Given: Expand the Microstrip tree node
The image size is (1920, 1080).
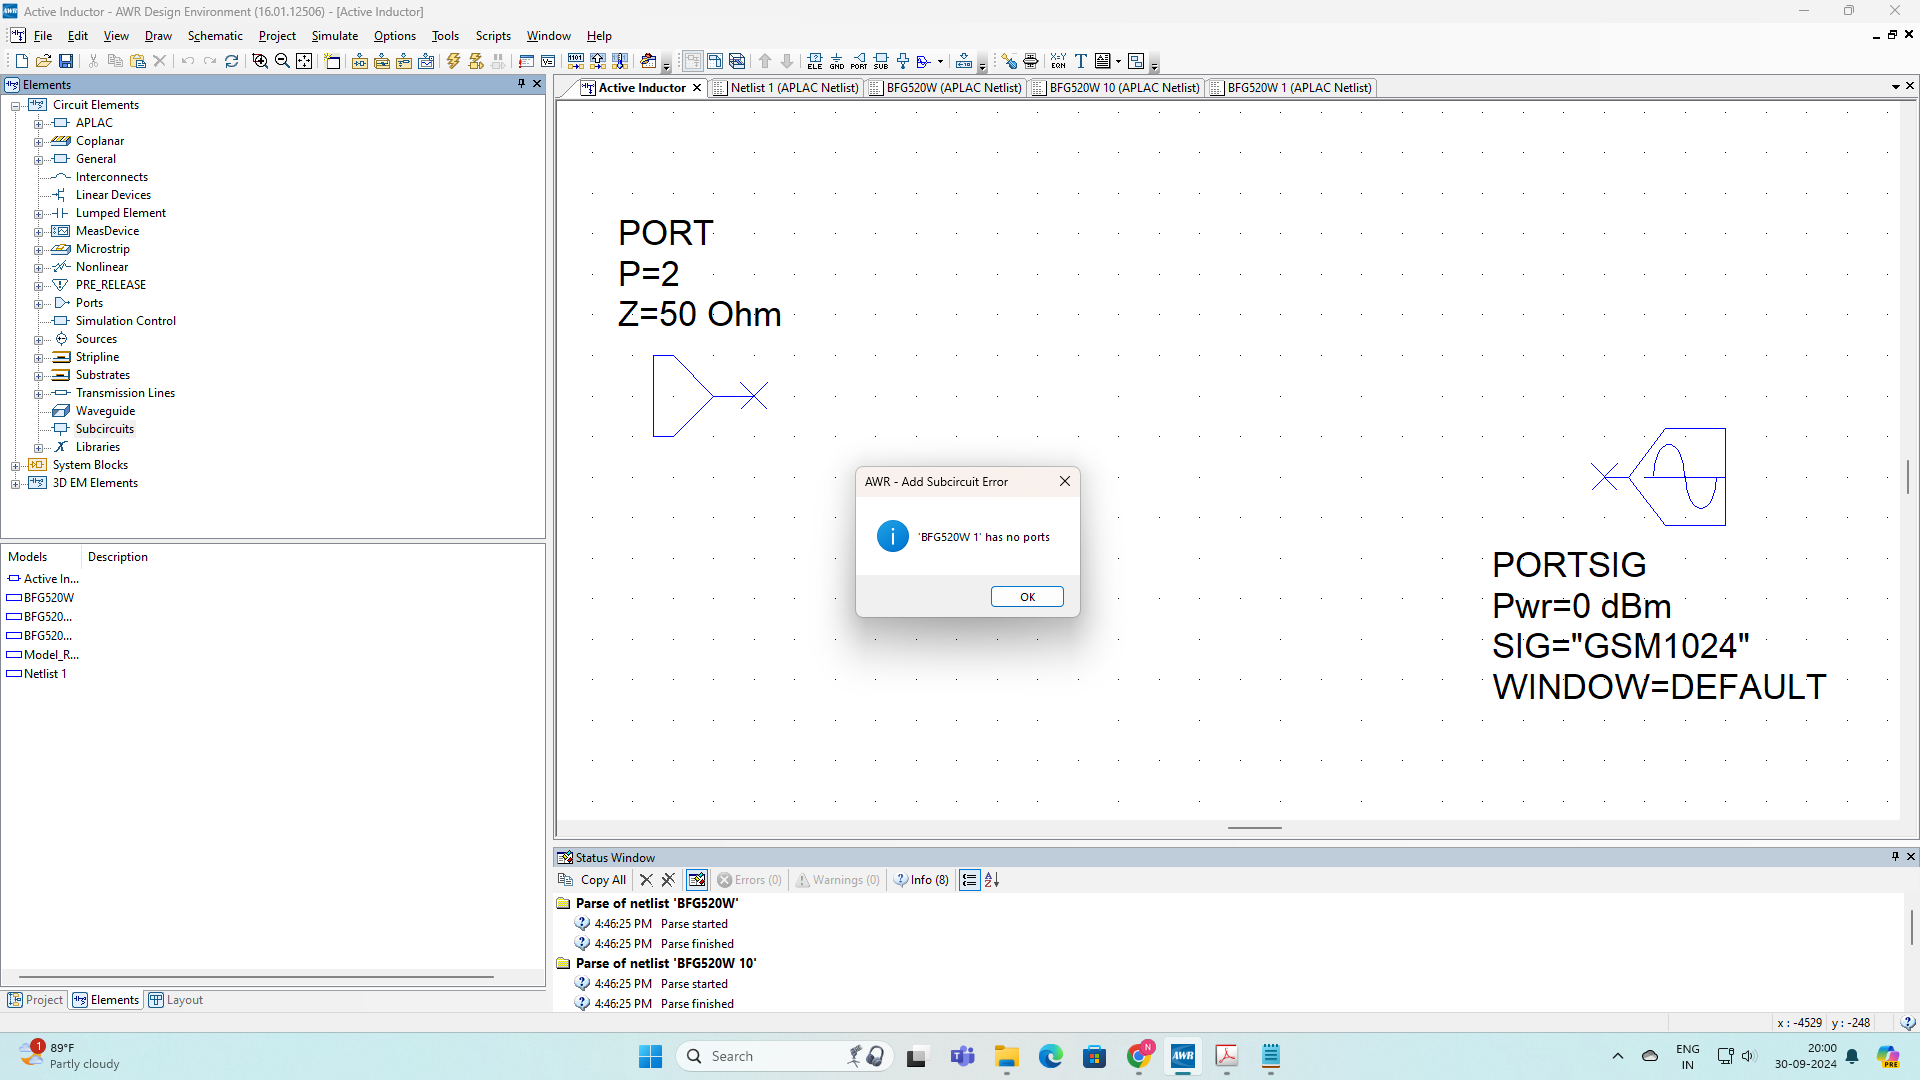Looking at the screenshot, I should pyautogui.click(x=38, y=249).
